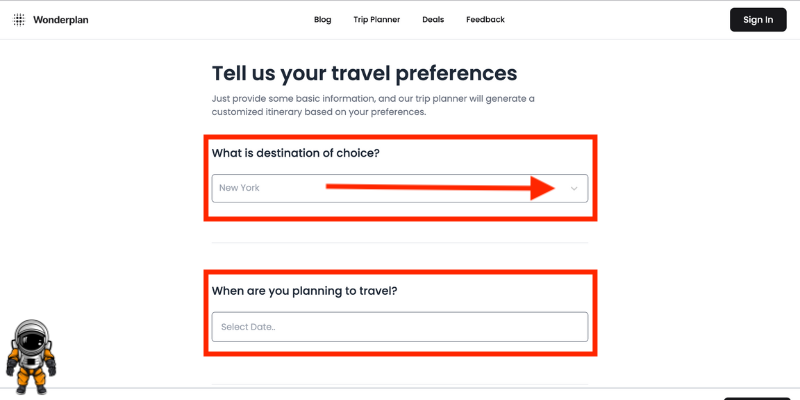Open the Select Date travel field
Image resolution: width=800 pixels, height=400 pixels.
pyautogui.click(x=399, y=327)
